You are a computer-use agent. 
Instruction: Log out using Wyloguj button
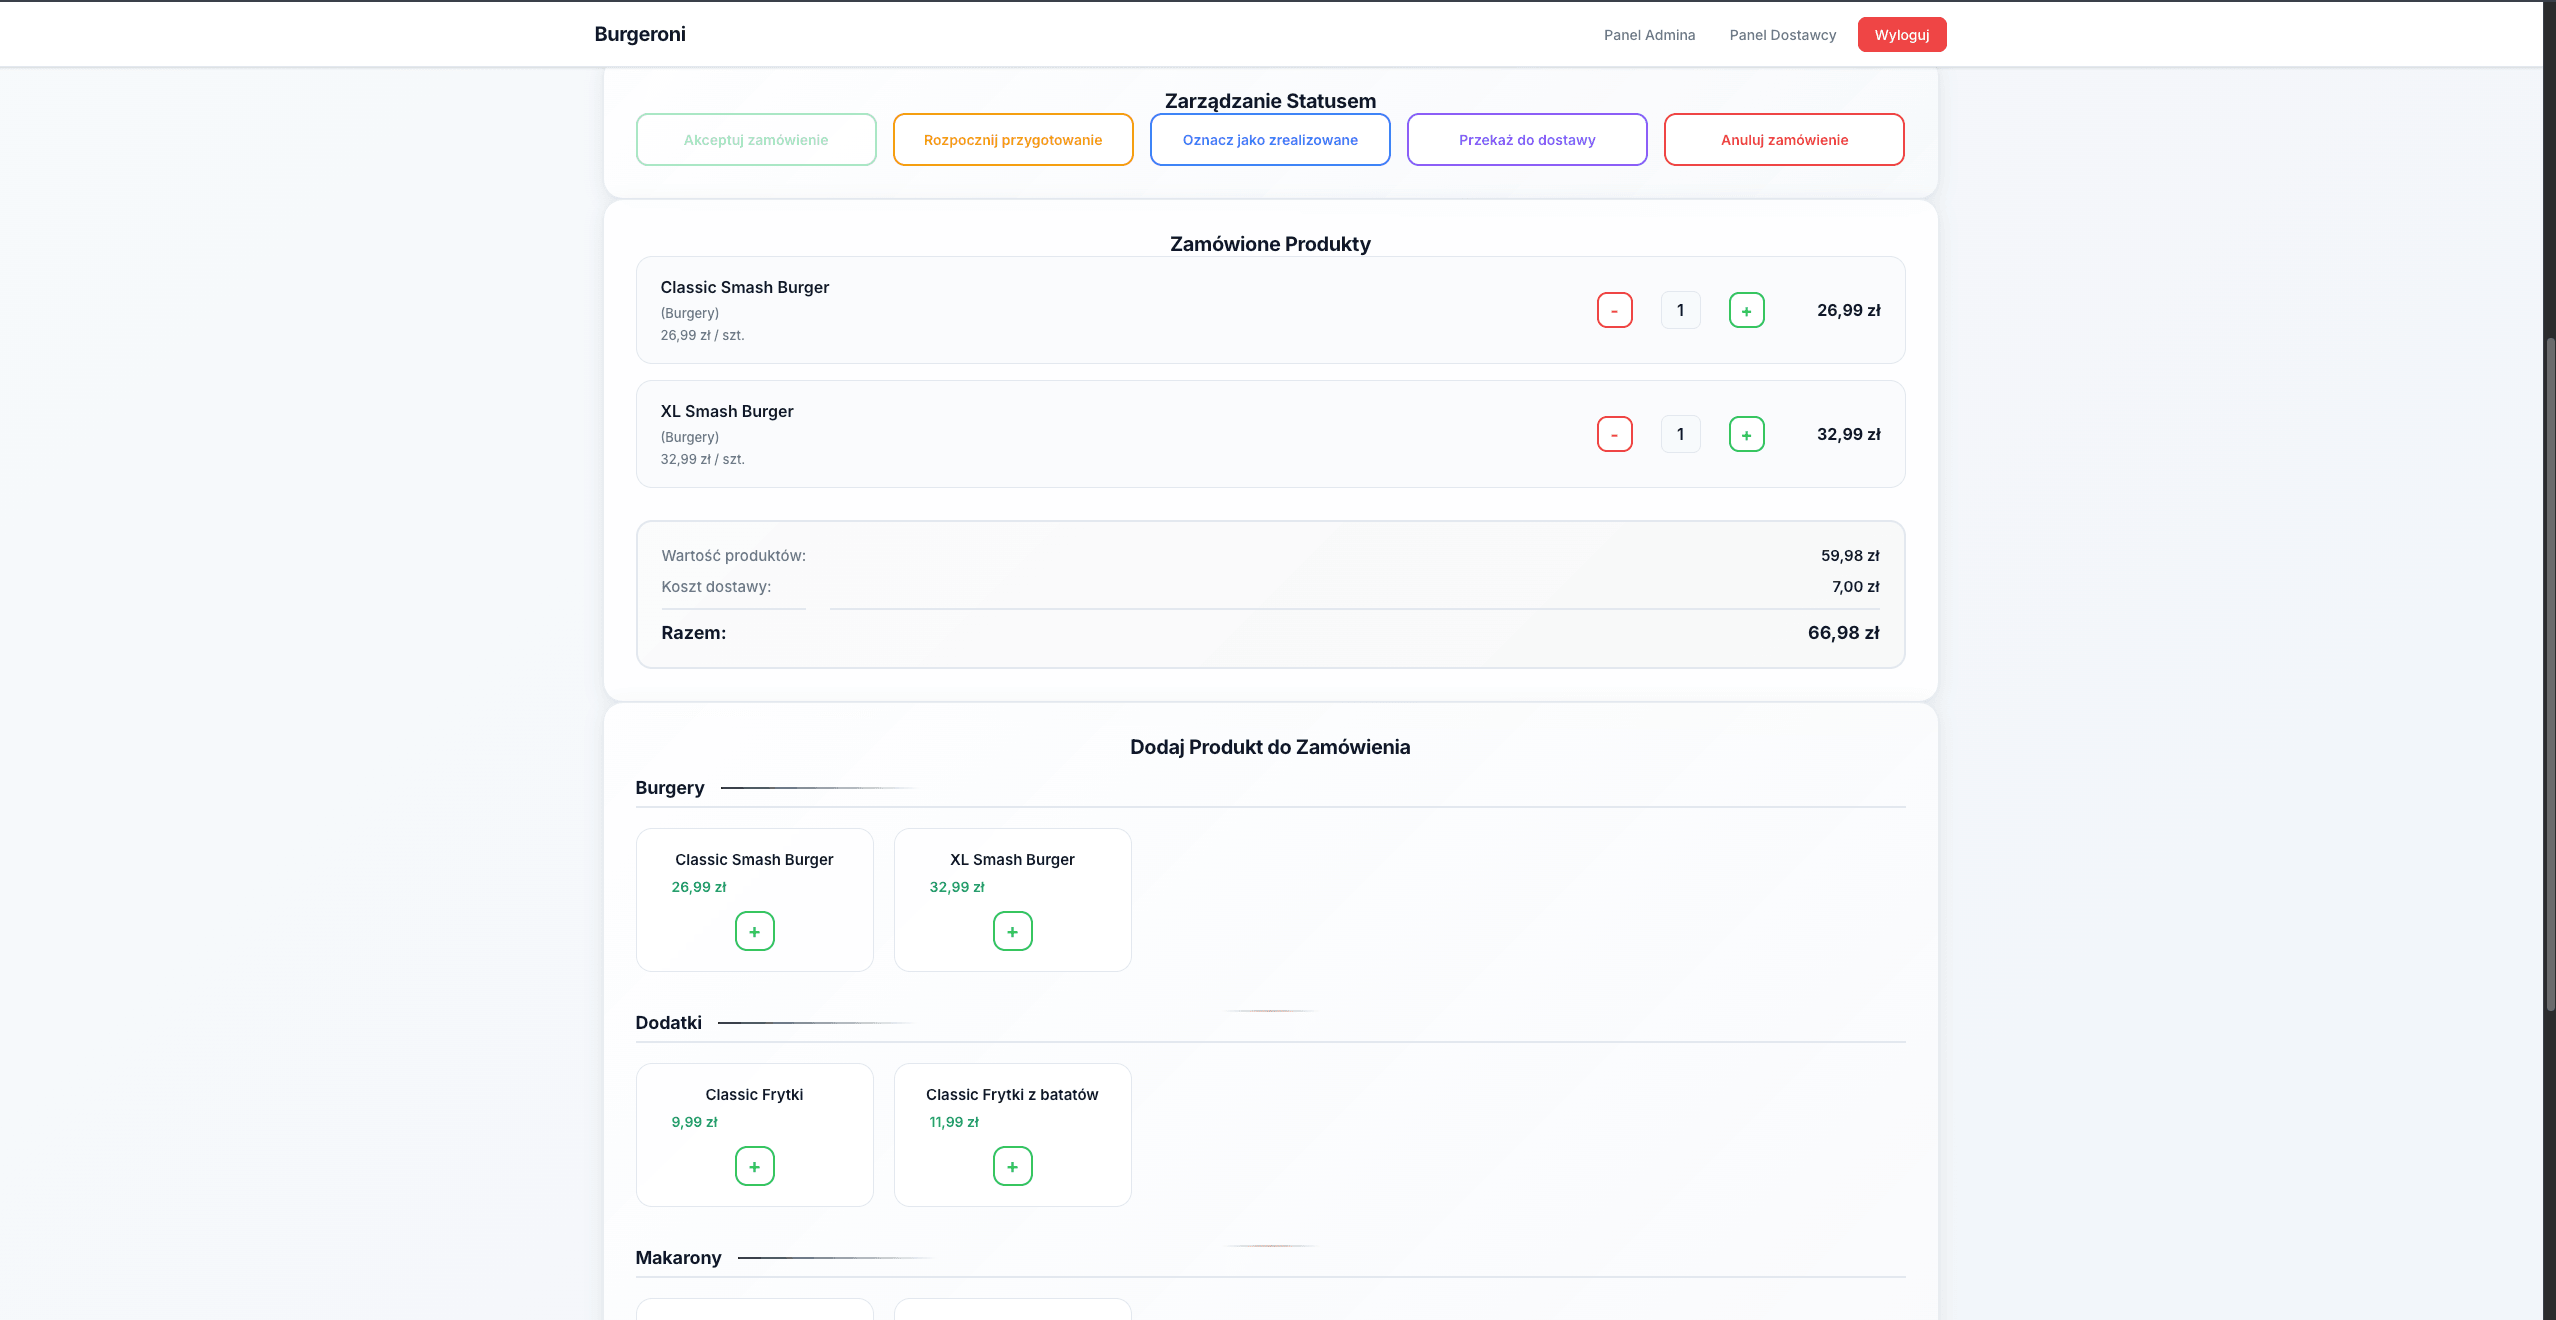(x=1902, y=35)
